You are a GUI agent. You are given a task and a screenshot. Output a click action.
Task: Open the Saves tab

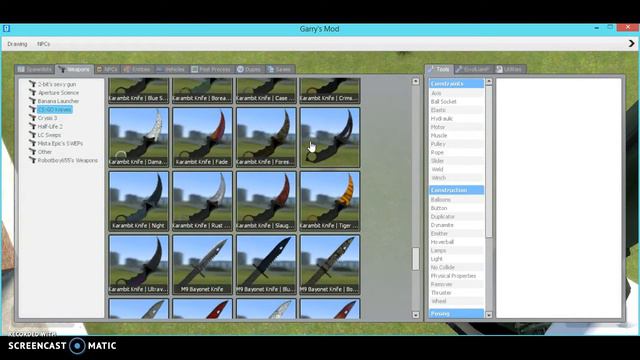click(x=280, y=69)
